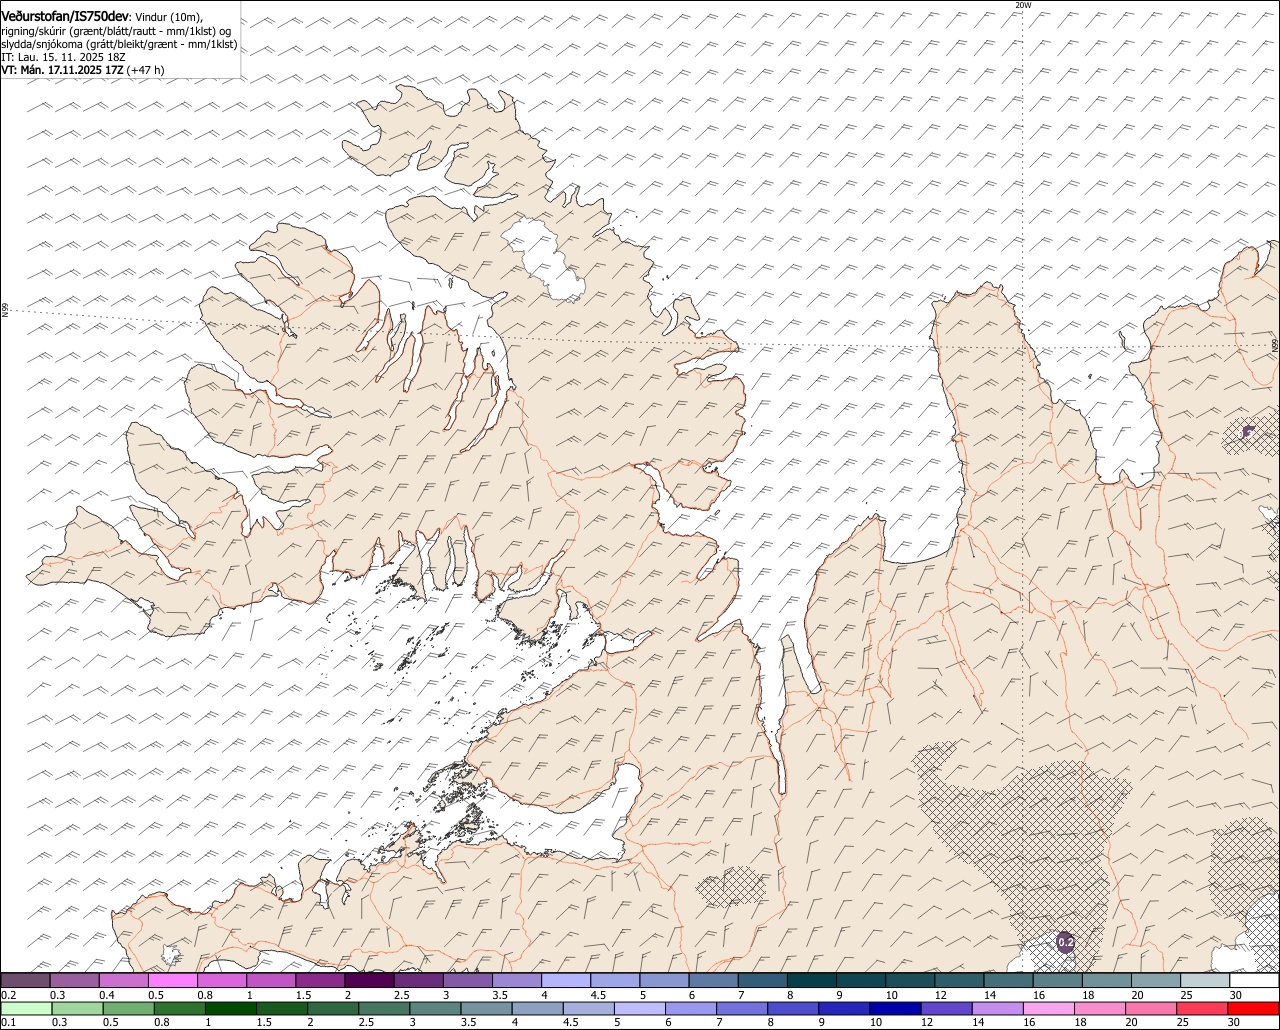Select the grey-green 3 swatch in lower legend row
This screenshot has width=1280, height=1030.
click(x=435, y=1008)
